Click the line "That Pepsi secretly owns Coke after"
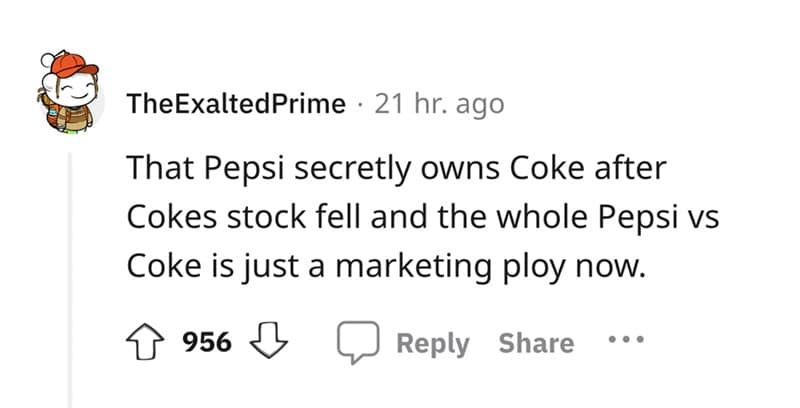800x408 pixels. click(396, 169)
